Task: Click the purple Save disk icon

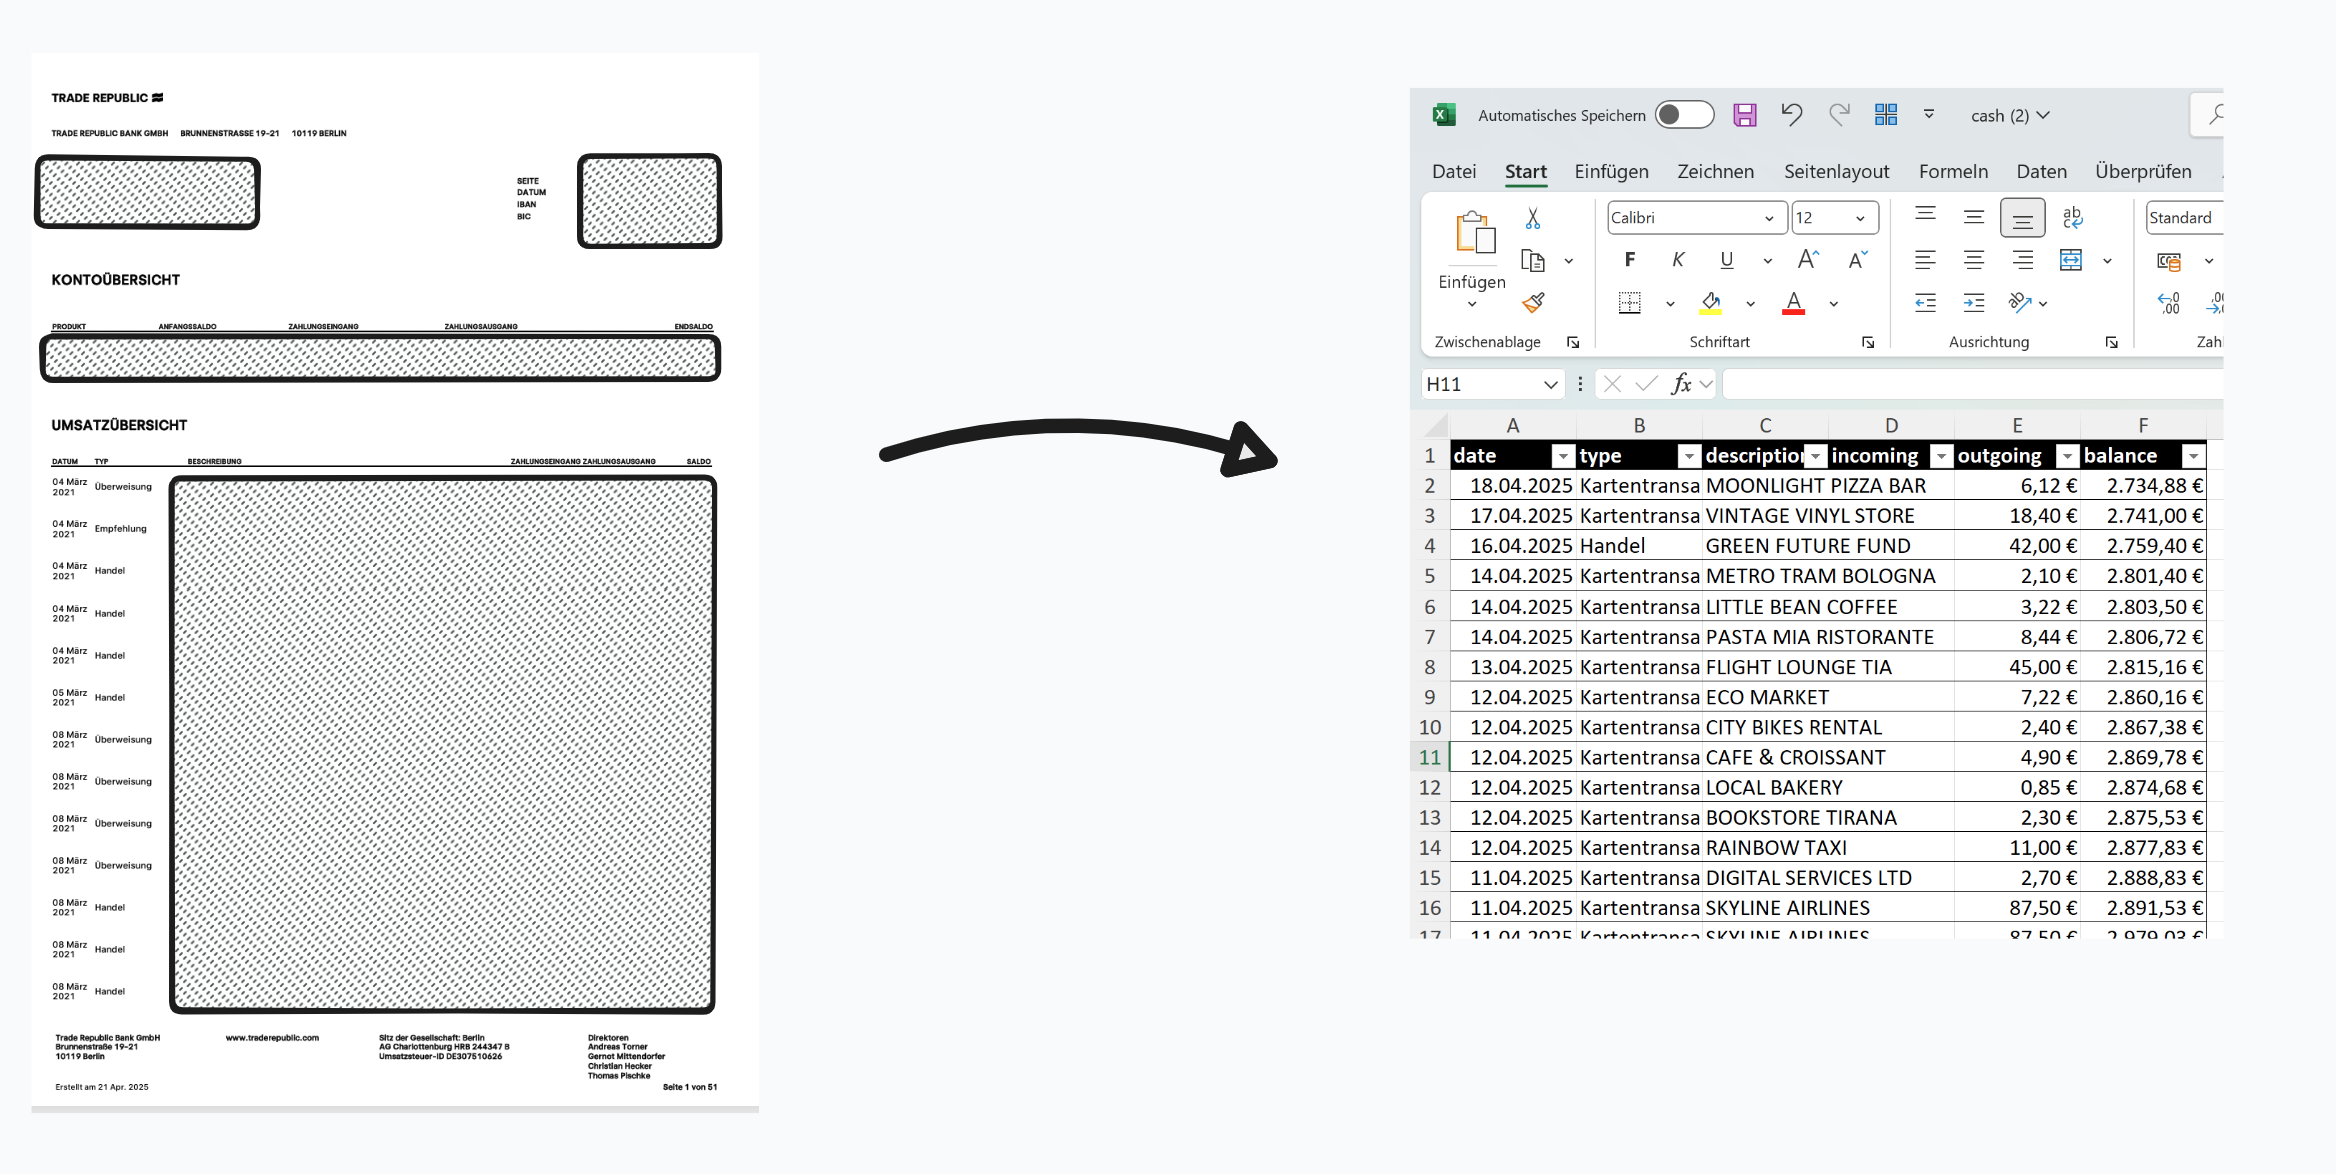Action: 1745,115
